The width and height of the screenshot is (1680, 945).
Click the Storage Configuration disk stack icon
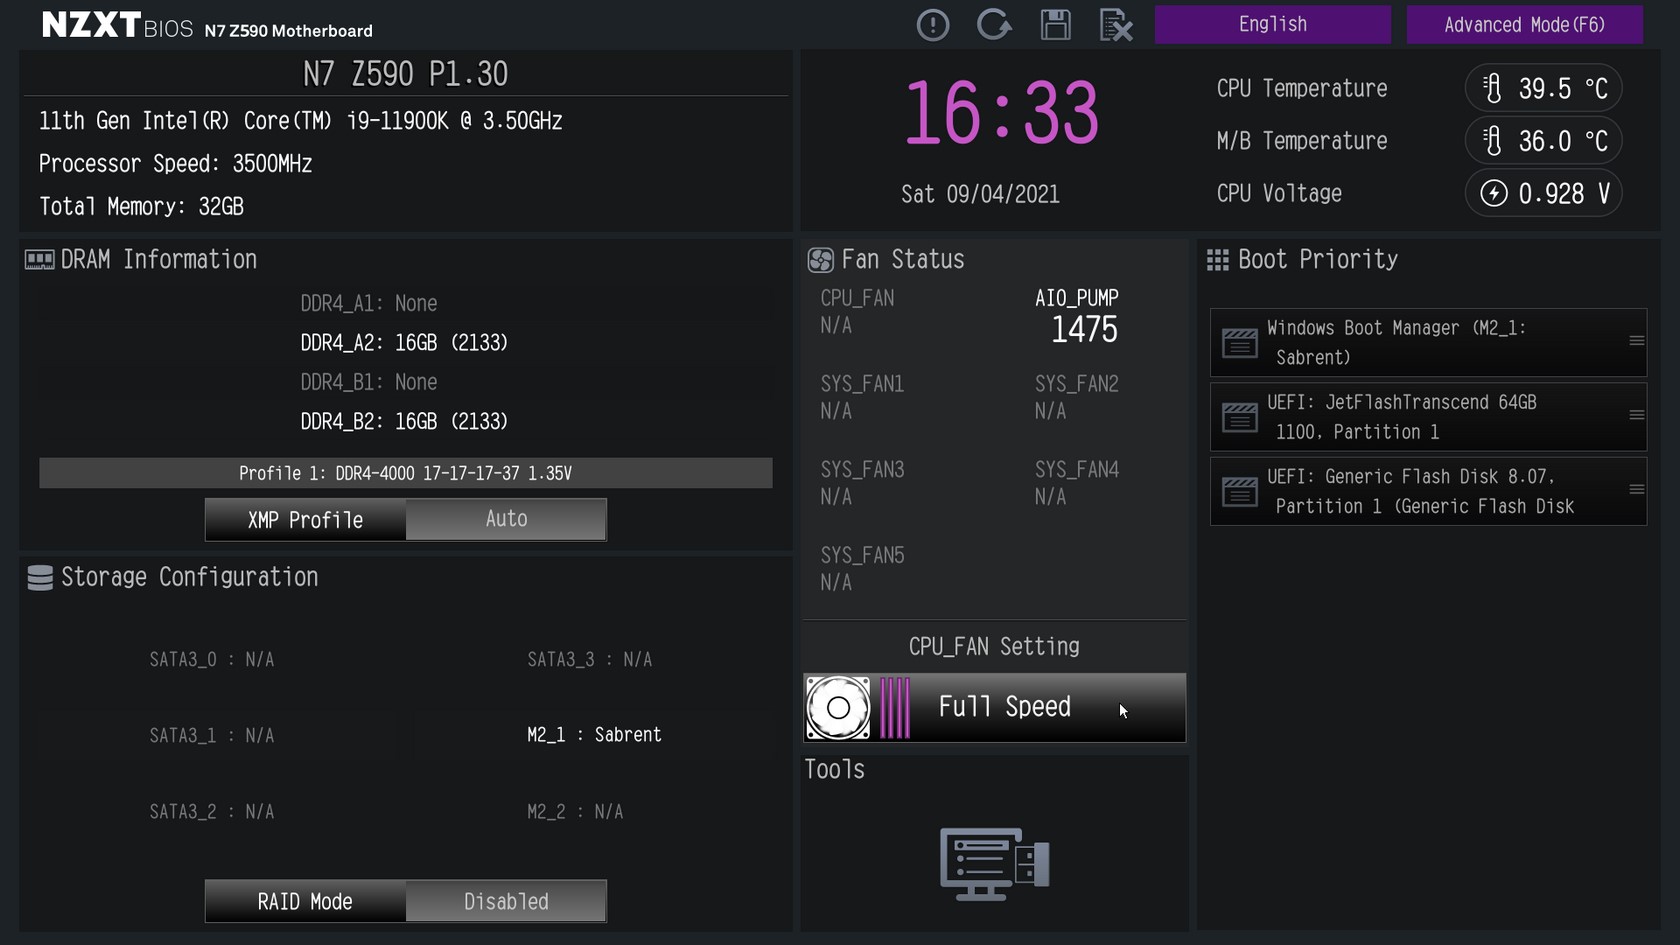pos(40,578)
